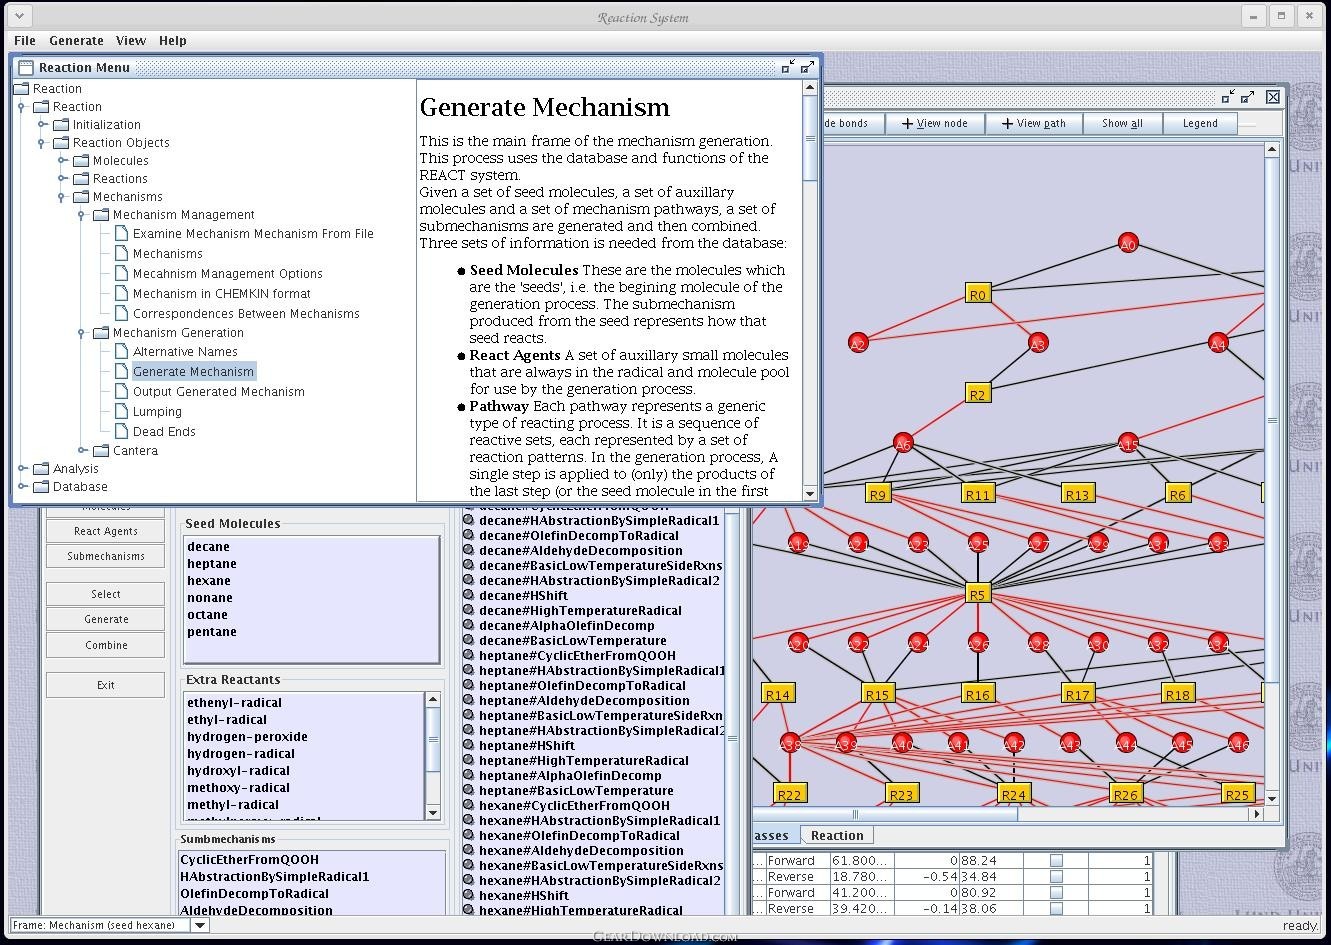1331x945 pixels.
Task: Select reaction node R23 in the graph
Action: coord(902,794)
